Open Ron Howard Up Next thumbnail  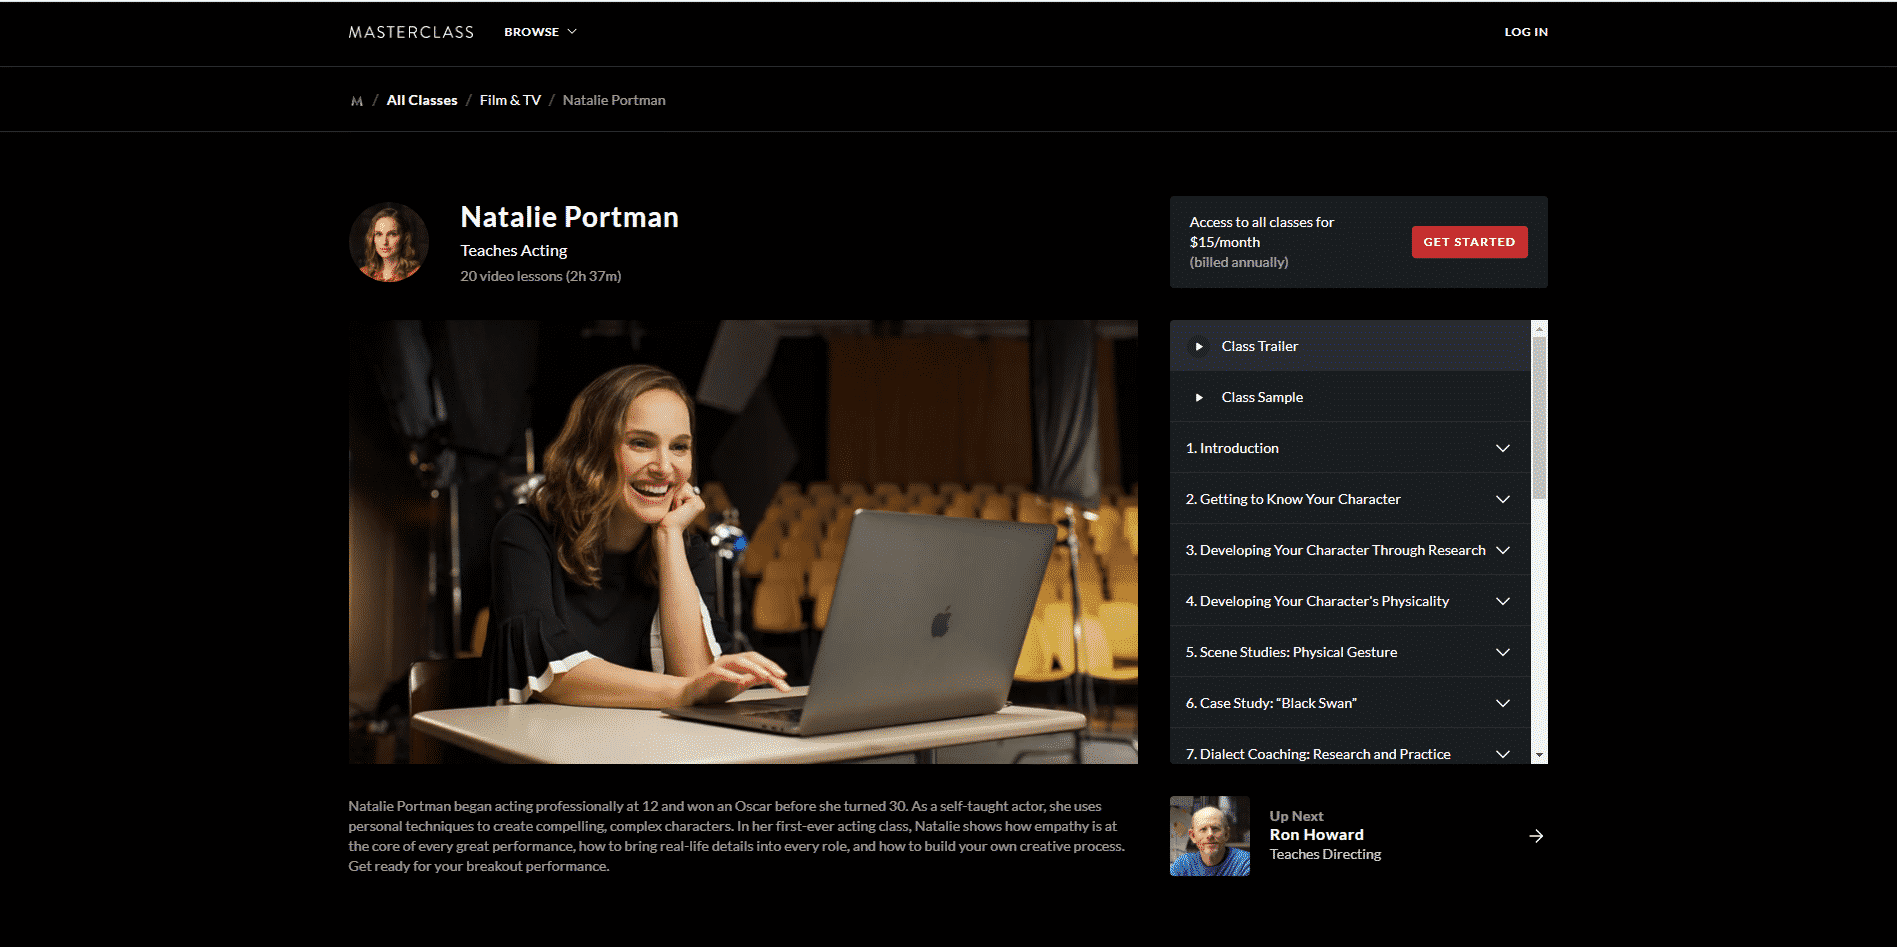(x=1210, y=836)
